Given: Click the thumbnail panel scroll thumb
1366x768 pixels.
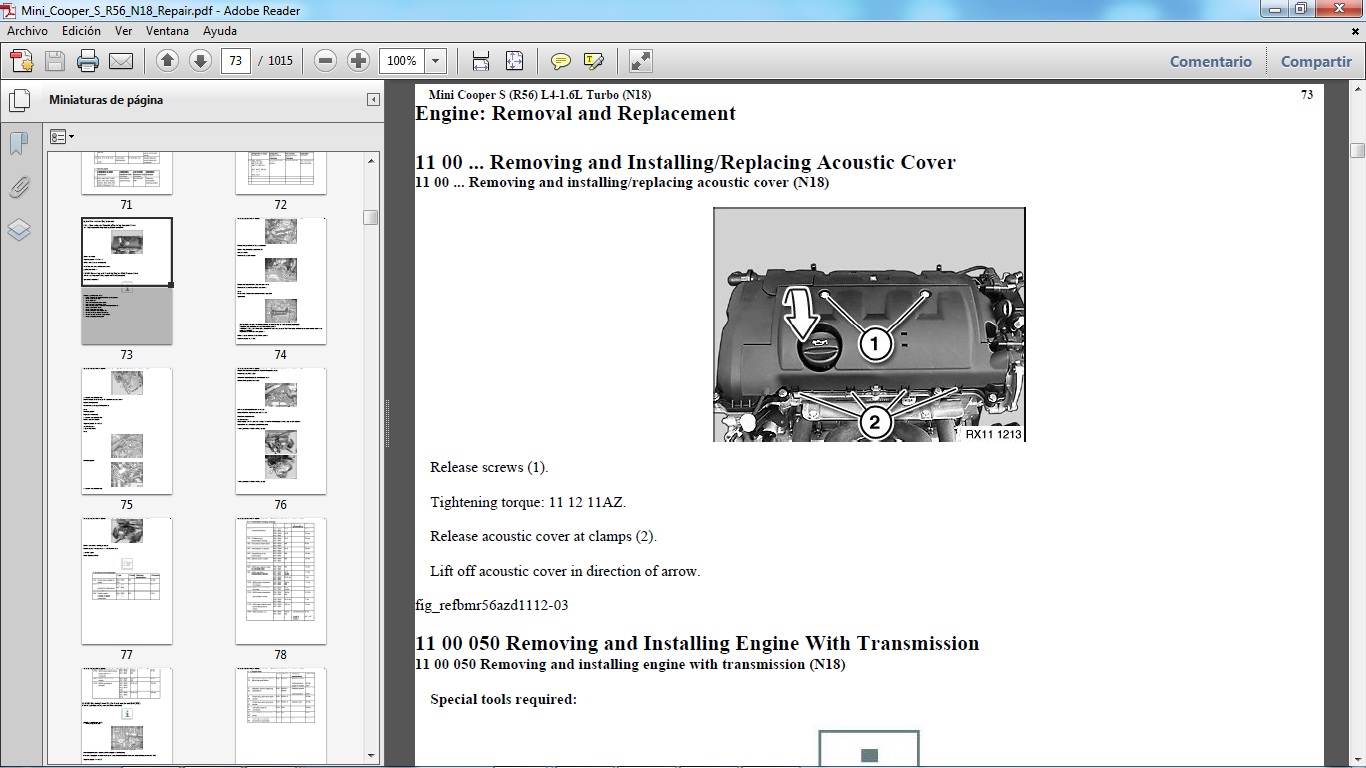Looking at the screenshot, I should [371, 217].
